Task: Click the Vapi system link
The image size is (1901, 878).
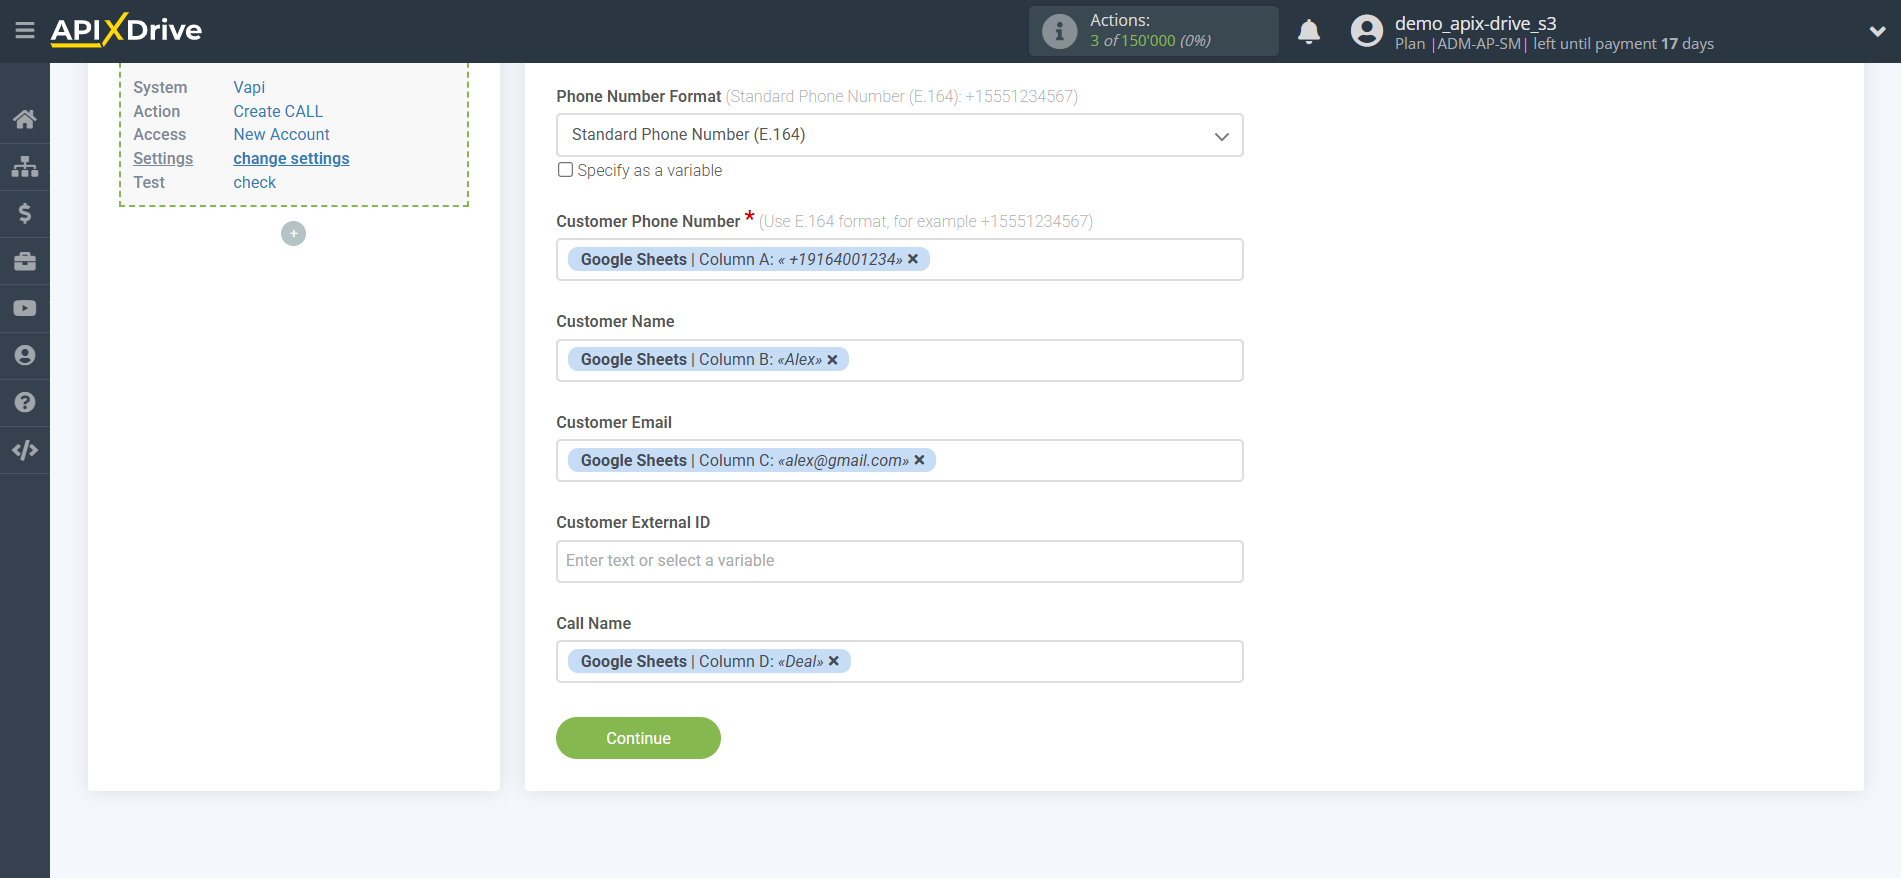Action: [x=249, y=87]
